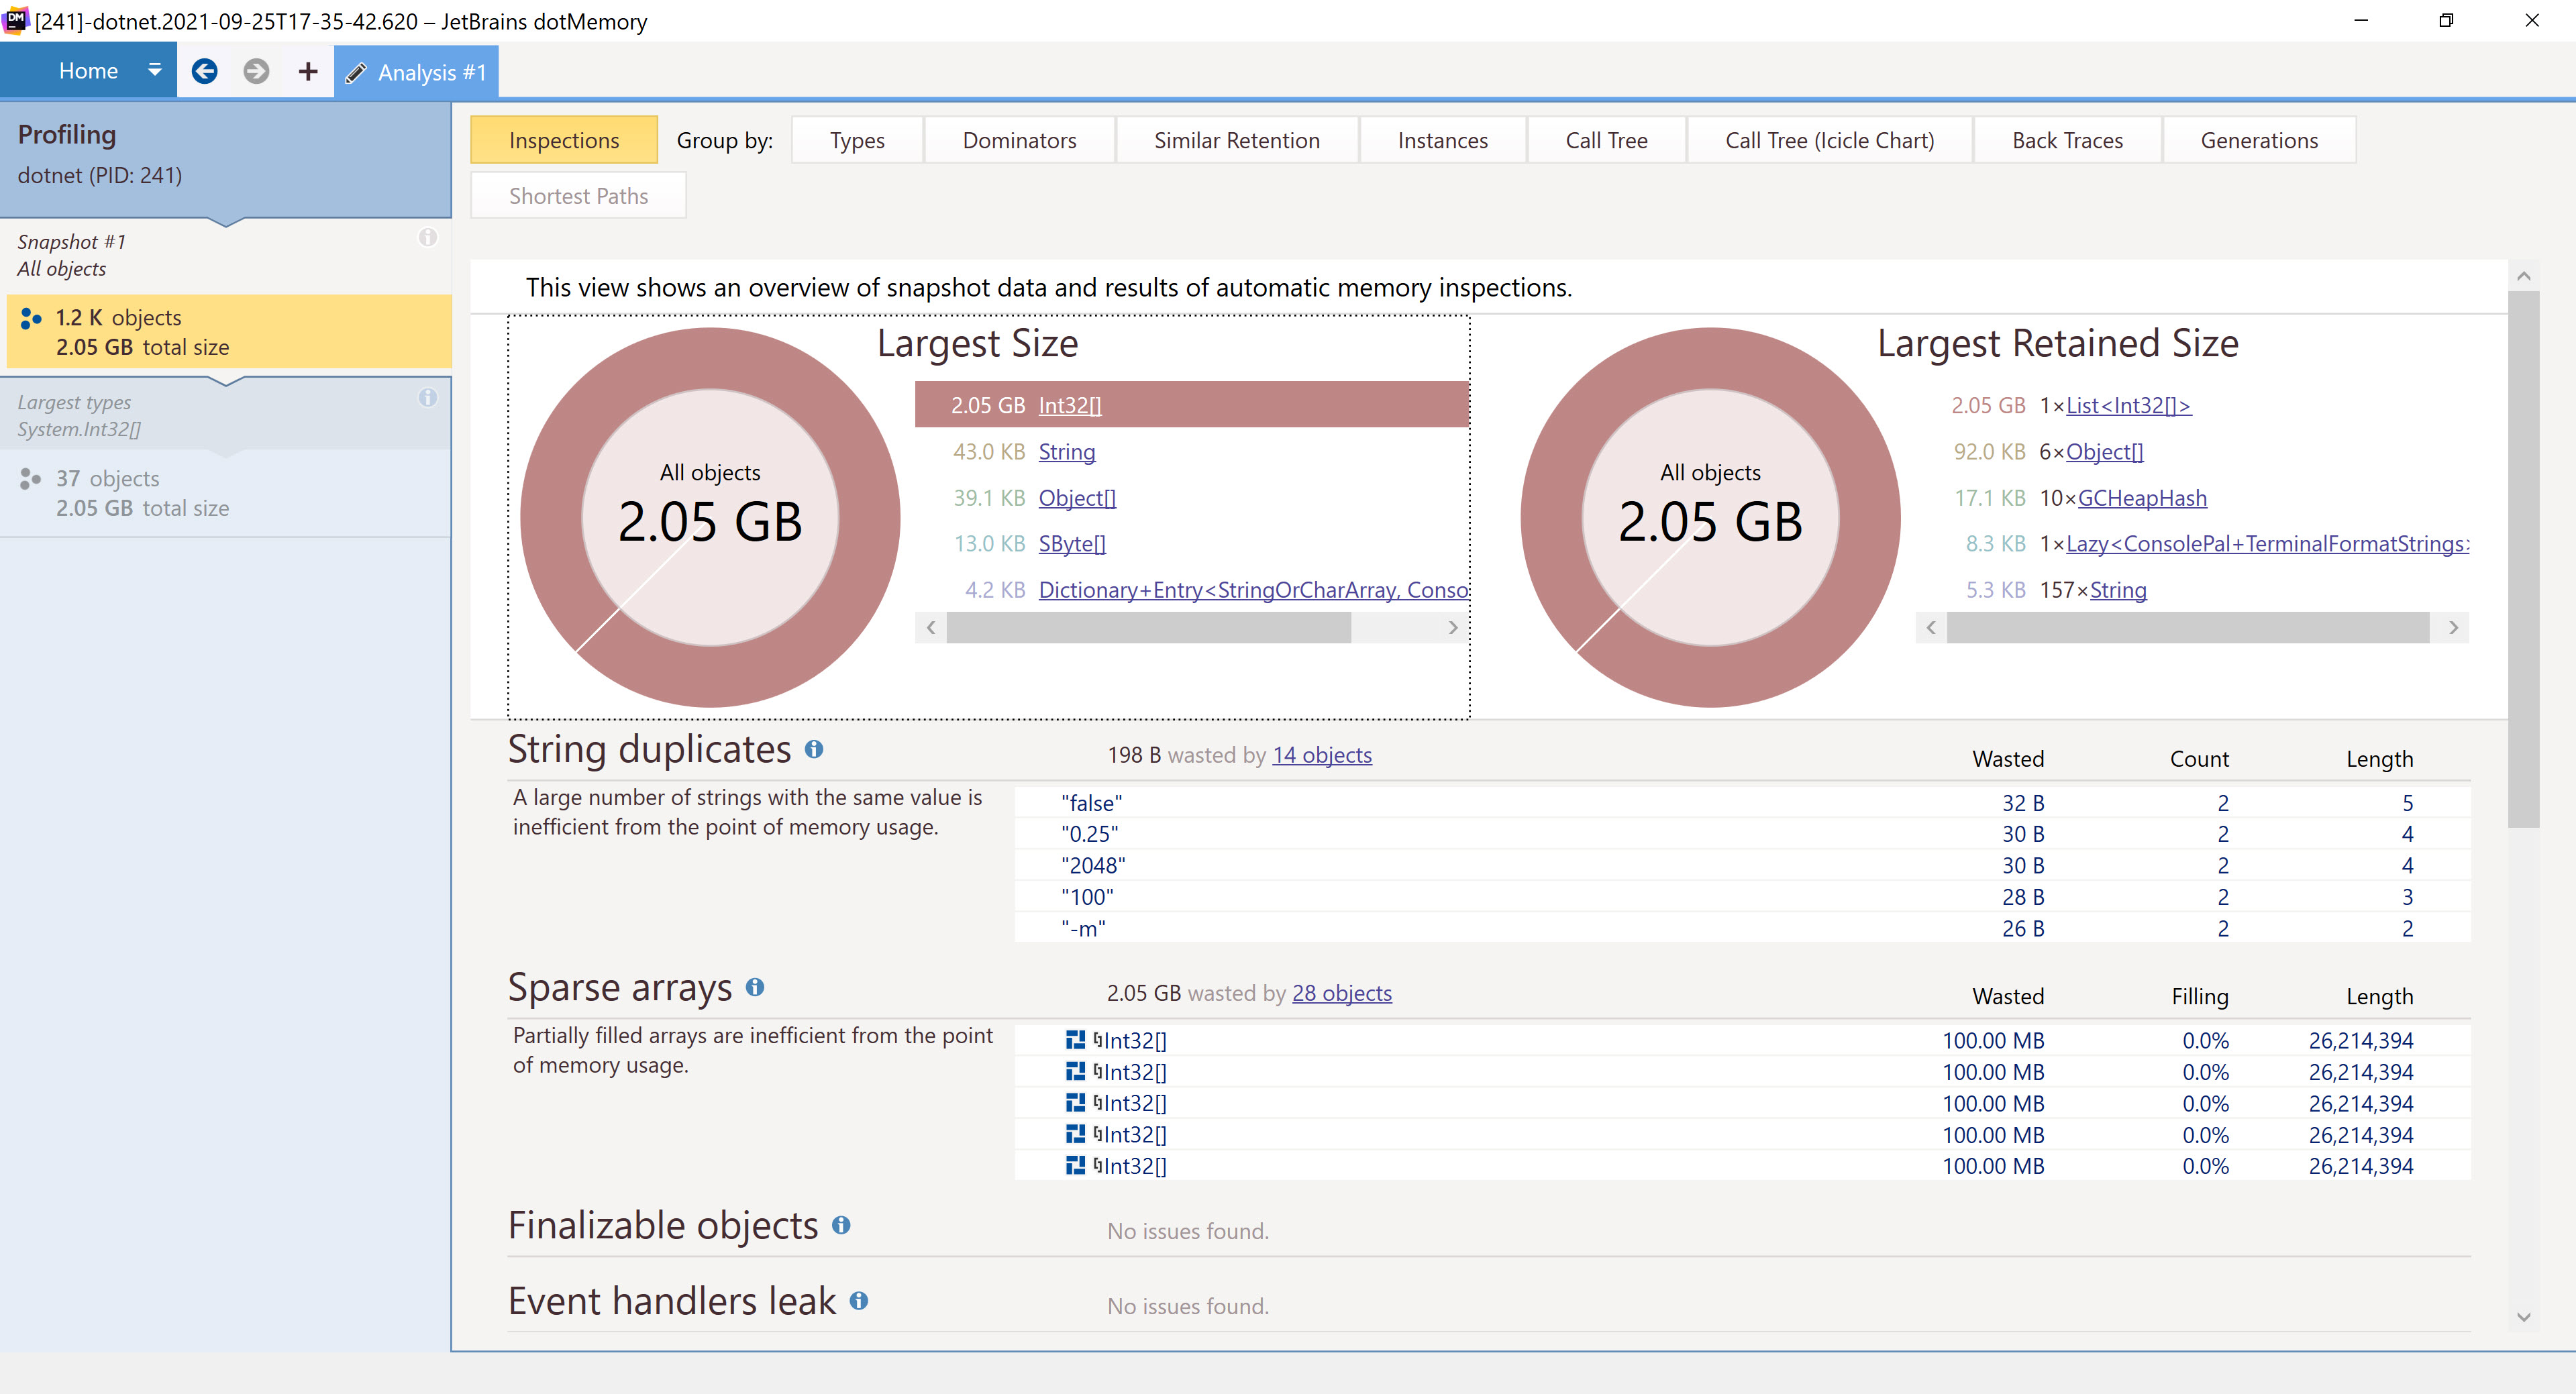Click the left chevron under Largest Retained Size list

[x=1930, y=627]
